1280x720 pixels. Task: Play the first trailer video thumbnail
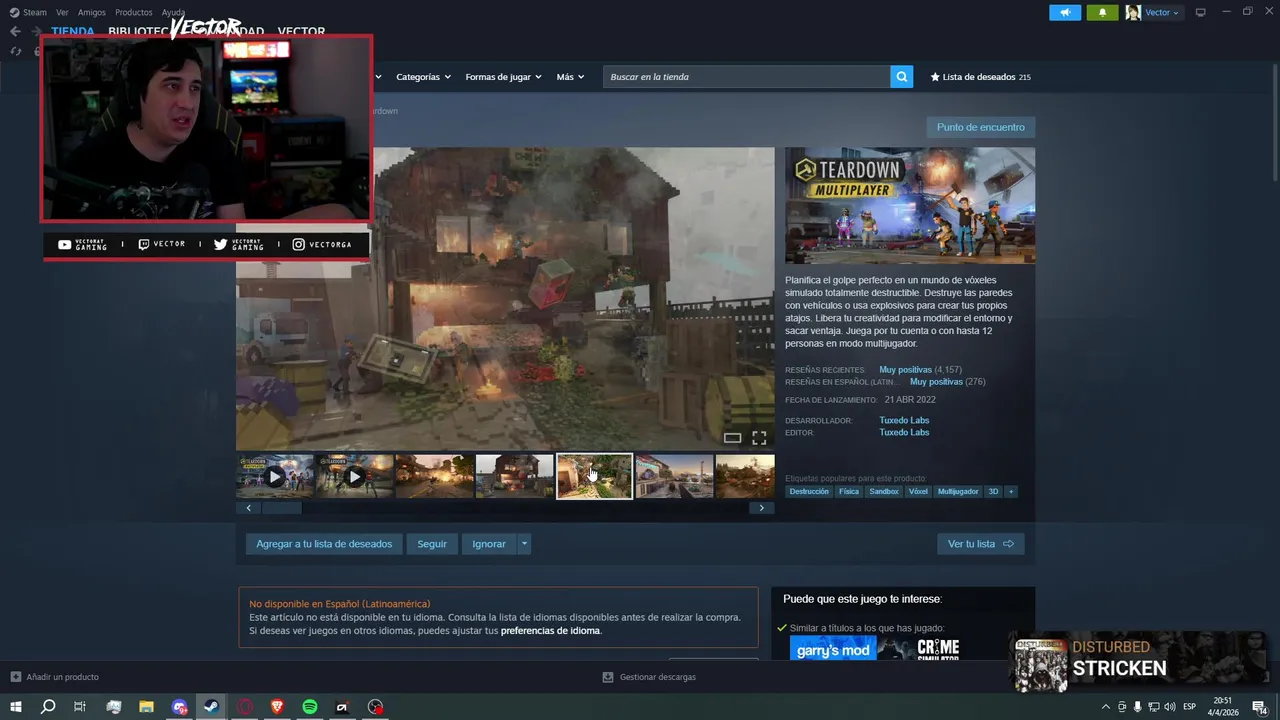275,477
